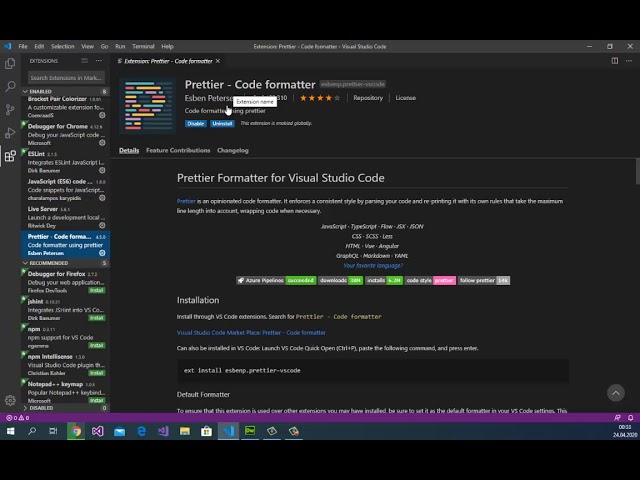Screen dimensions: 640x480
Task: Collapse the ENABLED extensions section
Action: (x=65, y=91)
